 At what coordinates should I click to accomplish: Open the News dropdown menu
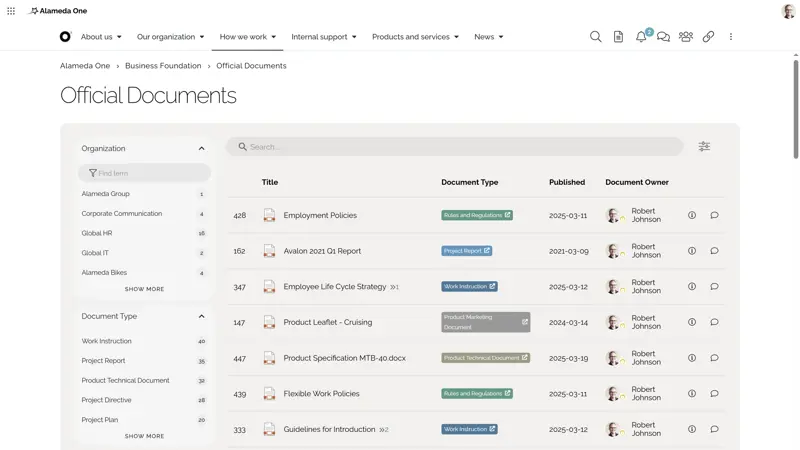[x=488, y=37]
